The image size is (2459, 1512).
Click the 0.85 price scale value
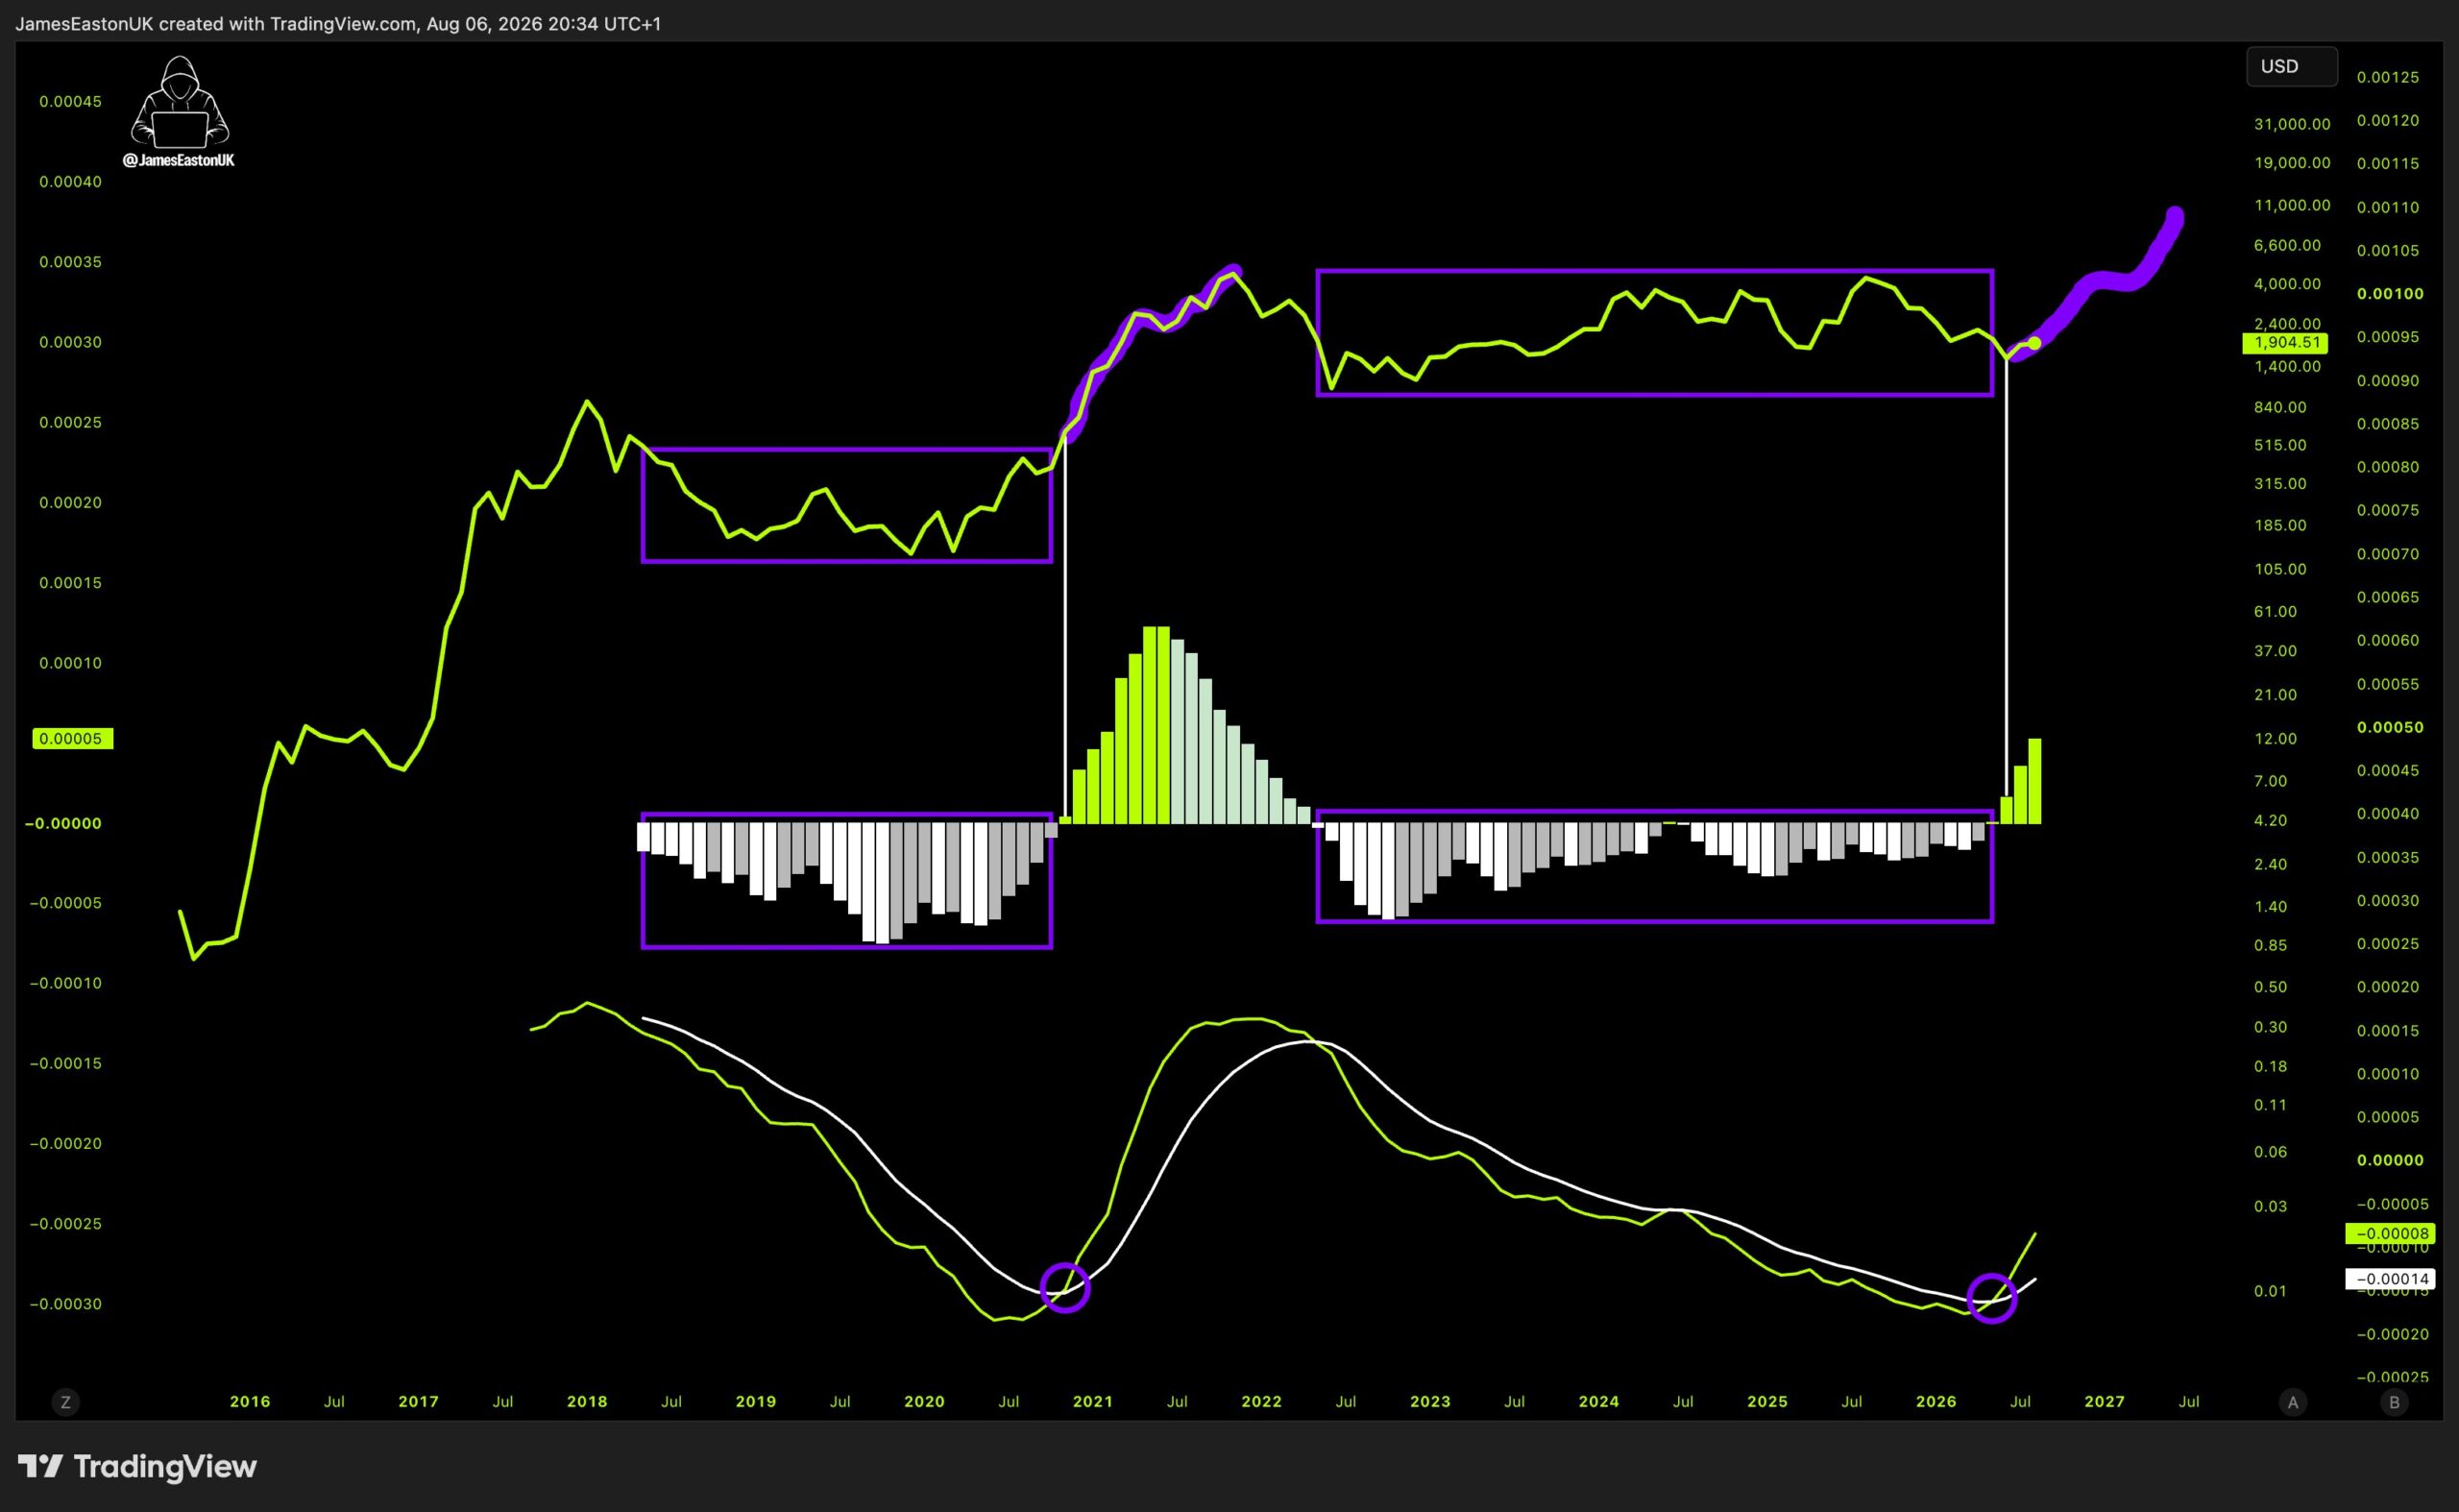[2270, 945]
